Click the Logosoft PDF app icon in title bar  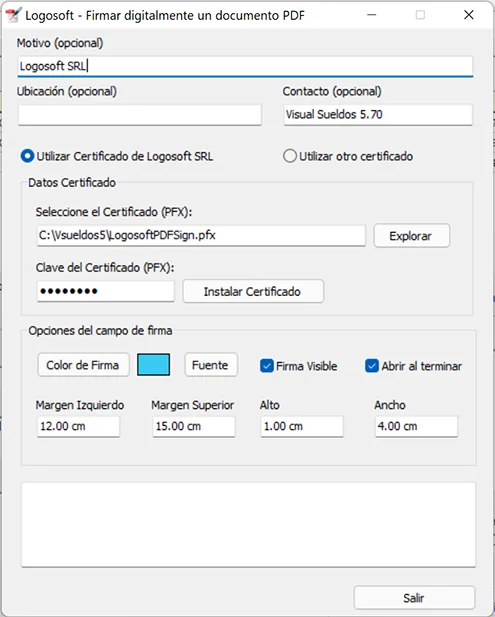click(x=13, y=15)
